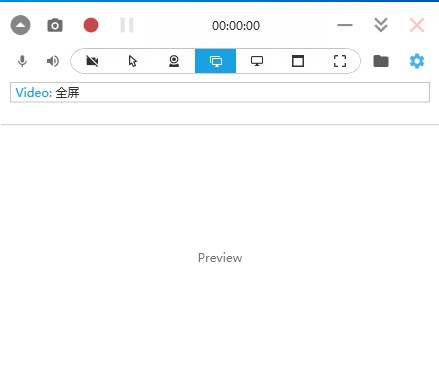Select the region capture source
Screen dimensions: 439x392
[340, 61]
